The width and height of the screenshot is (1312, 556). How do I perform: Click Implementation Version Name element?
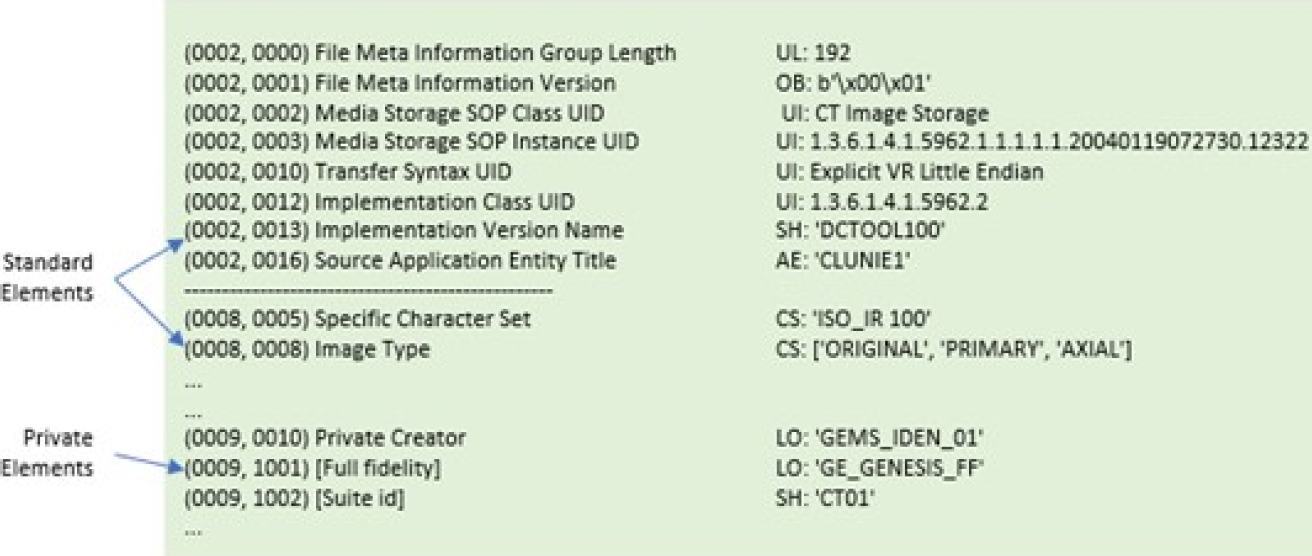click(x=404, y=231)
